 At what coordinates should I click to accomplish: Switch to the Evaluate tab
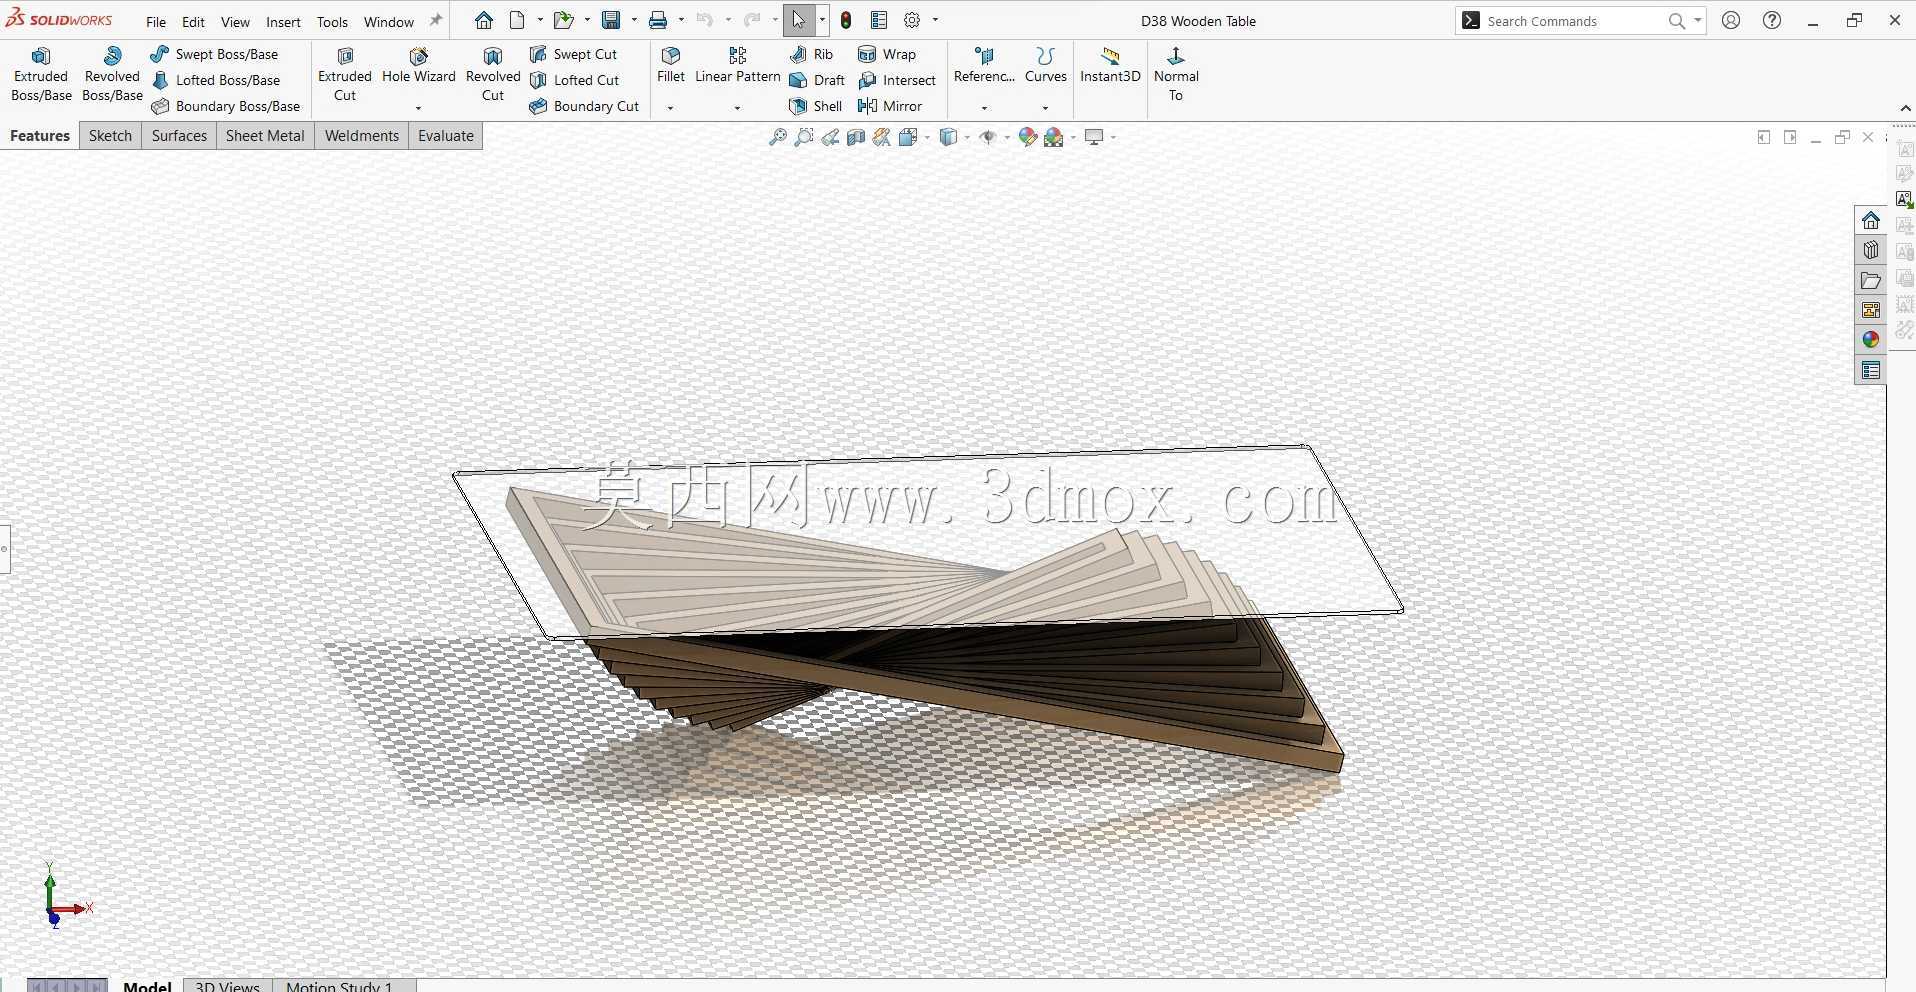(x=445, y=136)
